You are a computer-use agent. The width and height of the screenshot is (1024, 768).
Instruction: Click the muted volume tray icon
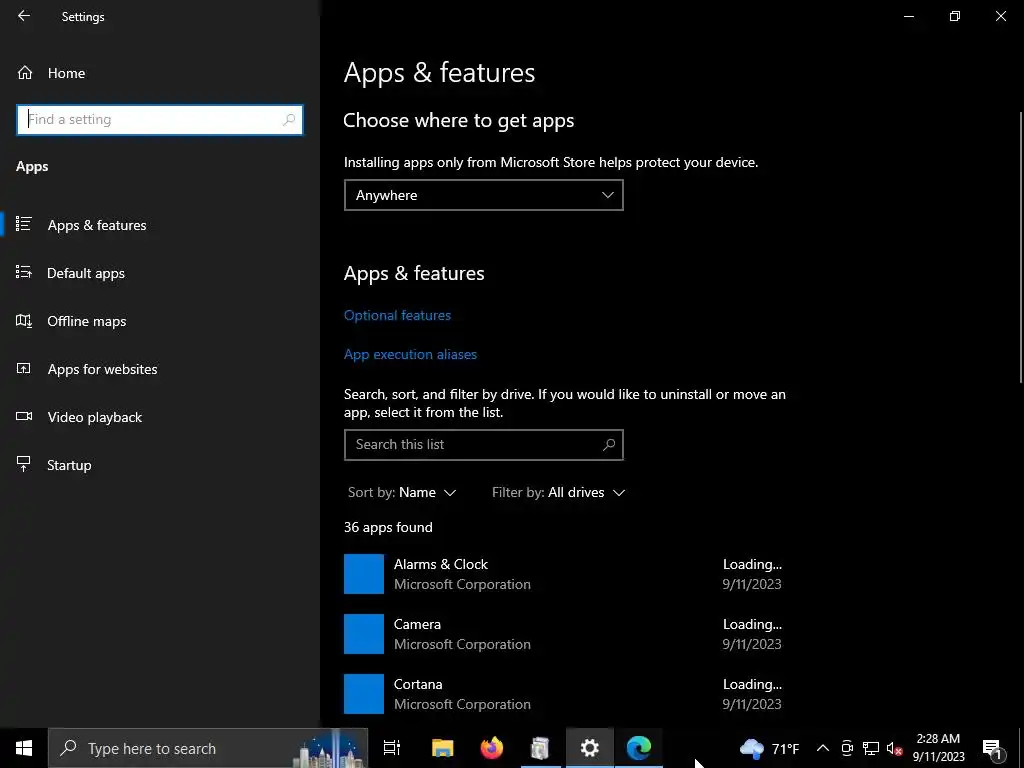(894, 748)
